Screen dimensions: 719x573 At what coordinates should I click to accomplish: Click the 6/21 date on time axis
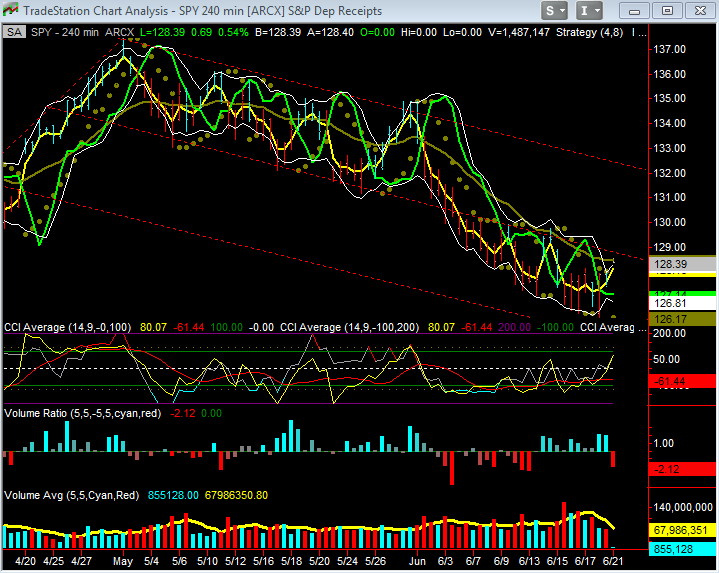pos(613,561)
